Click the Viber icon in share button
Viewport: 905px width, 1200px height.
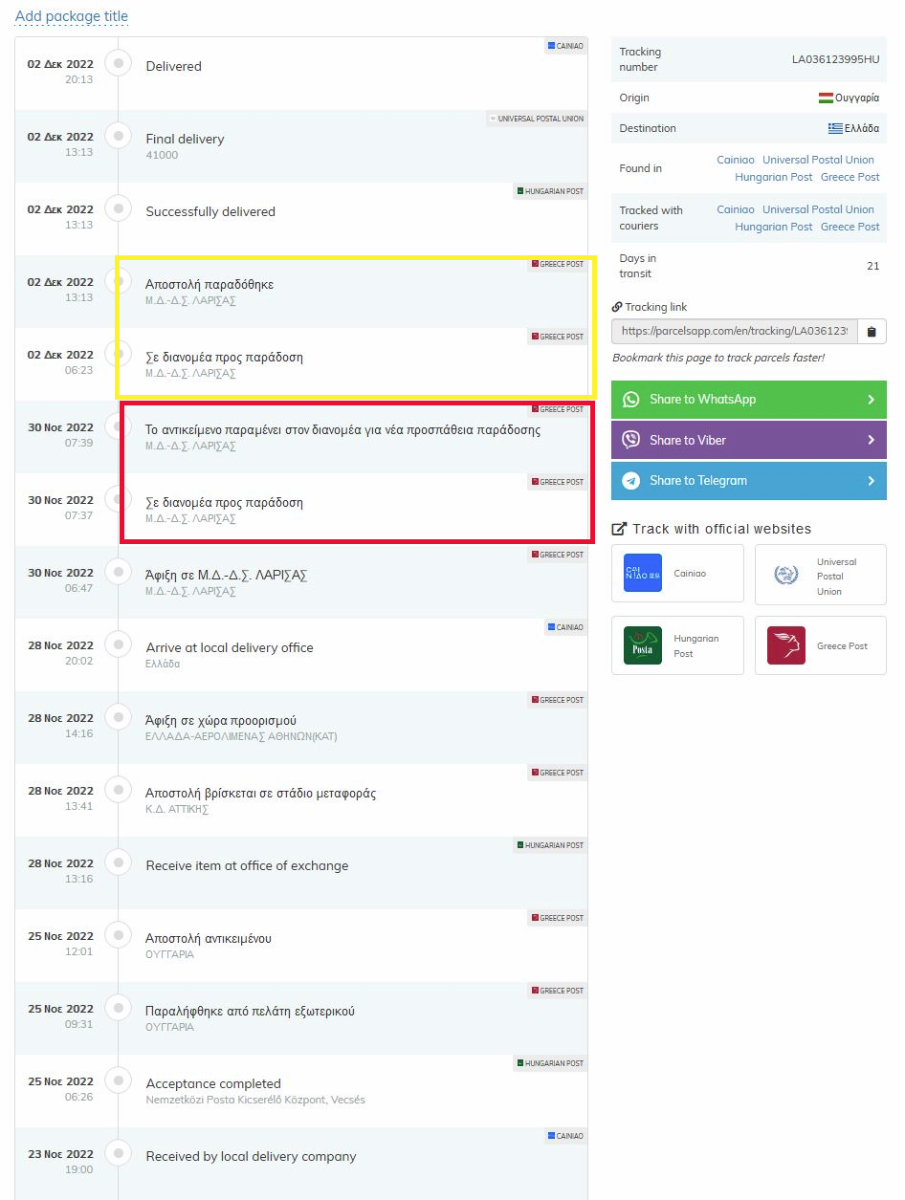click(631, 440)
